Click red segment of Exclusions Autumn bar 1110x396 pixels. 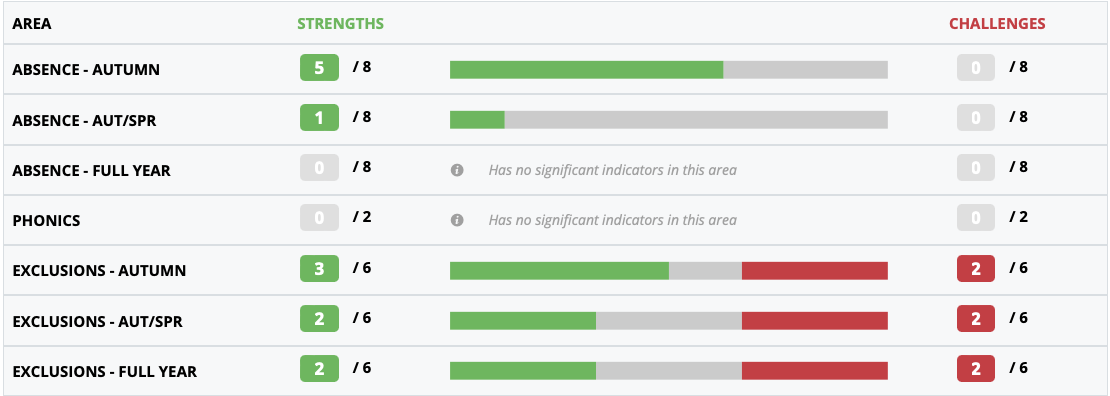pyautogui.click(x=815, y=271)
